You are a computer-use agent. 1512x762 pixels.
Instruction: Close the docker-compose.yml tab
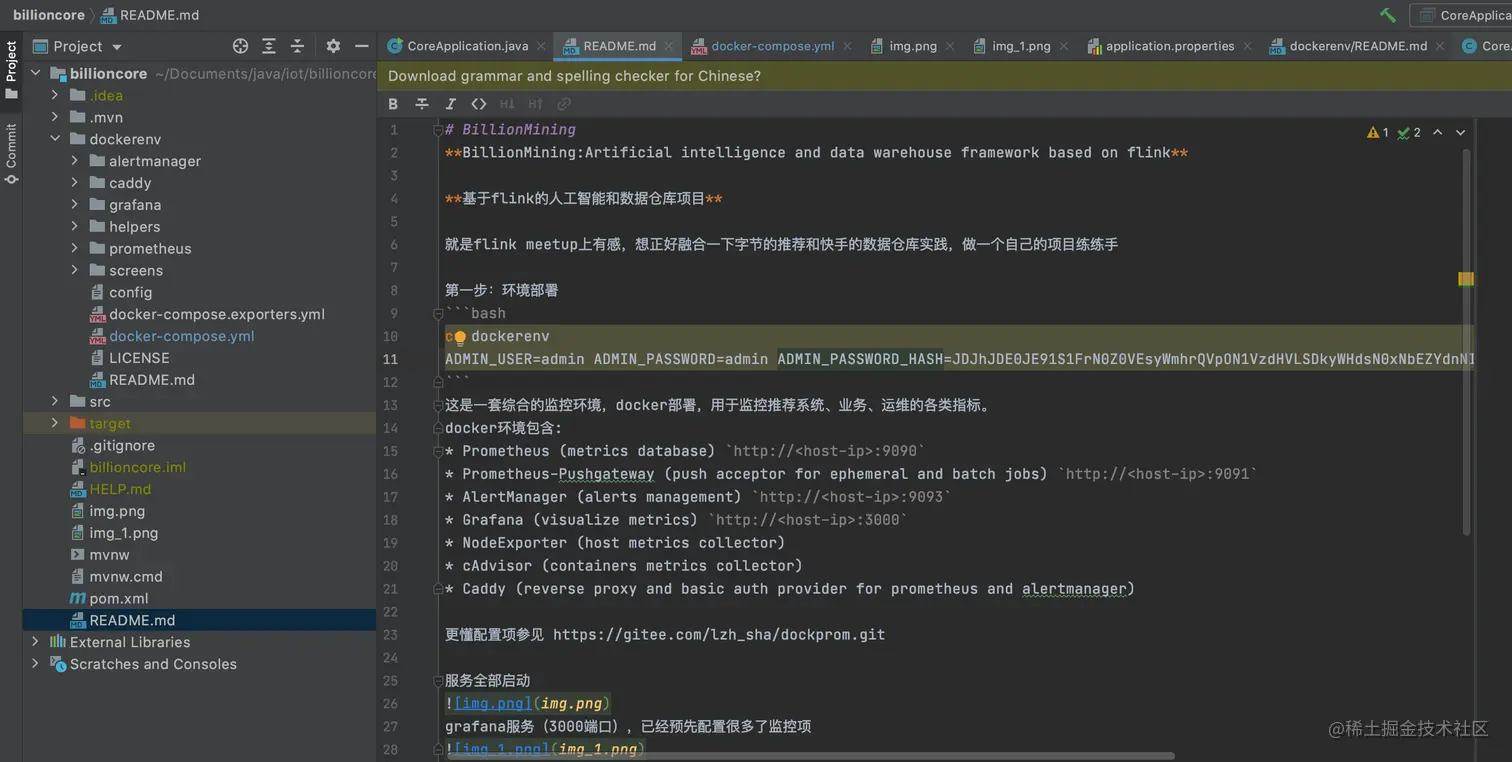pyautogui.click(x=847, y=46)
